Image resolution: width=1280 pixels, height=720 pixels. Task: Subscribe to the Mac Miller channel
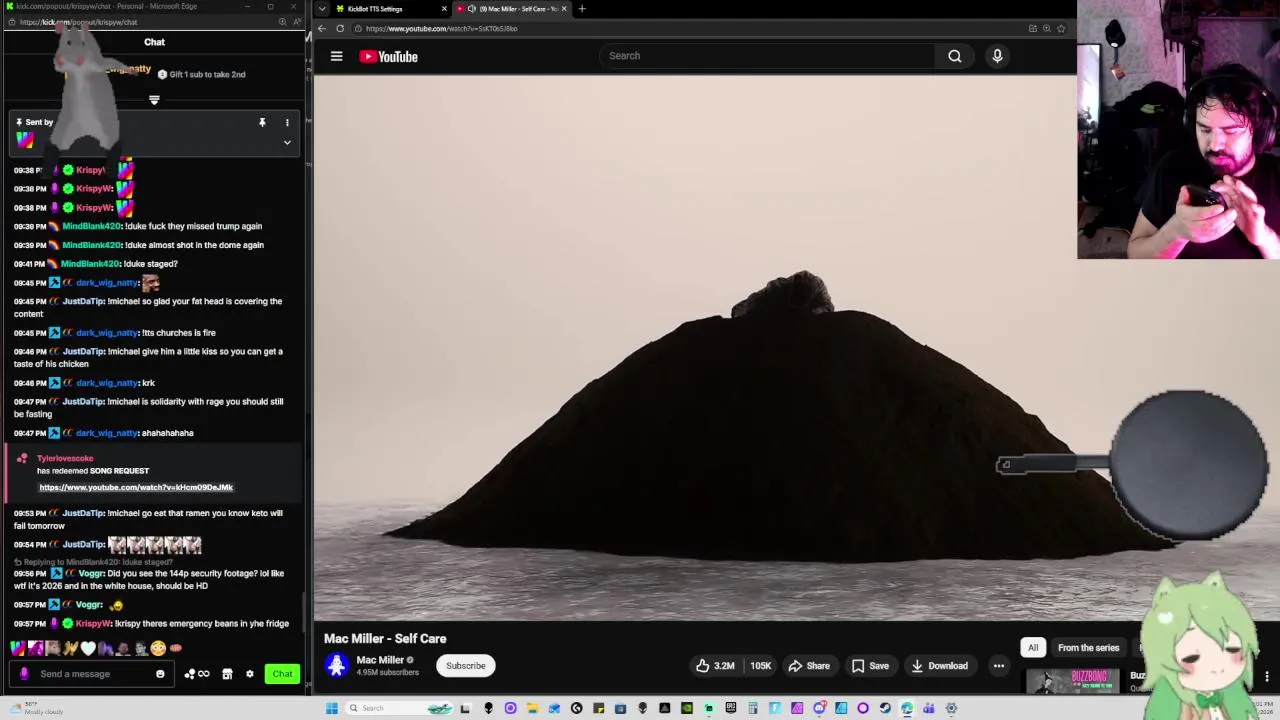coord(465,666)
